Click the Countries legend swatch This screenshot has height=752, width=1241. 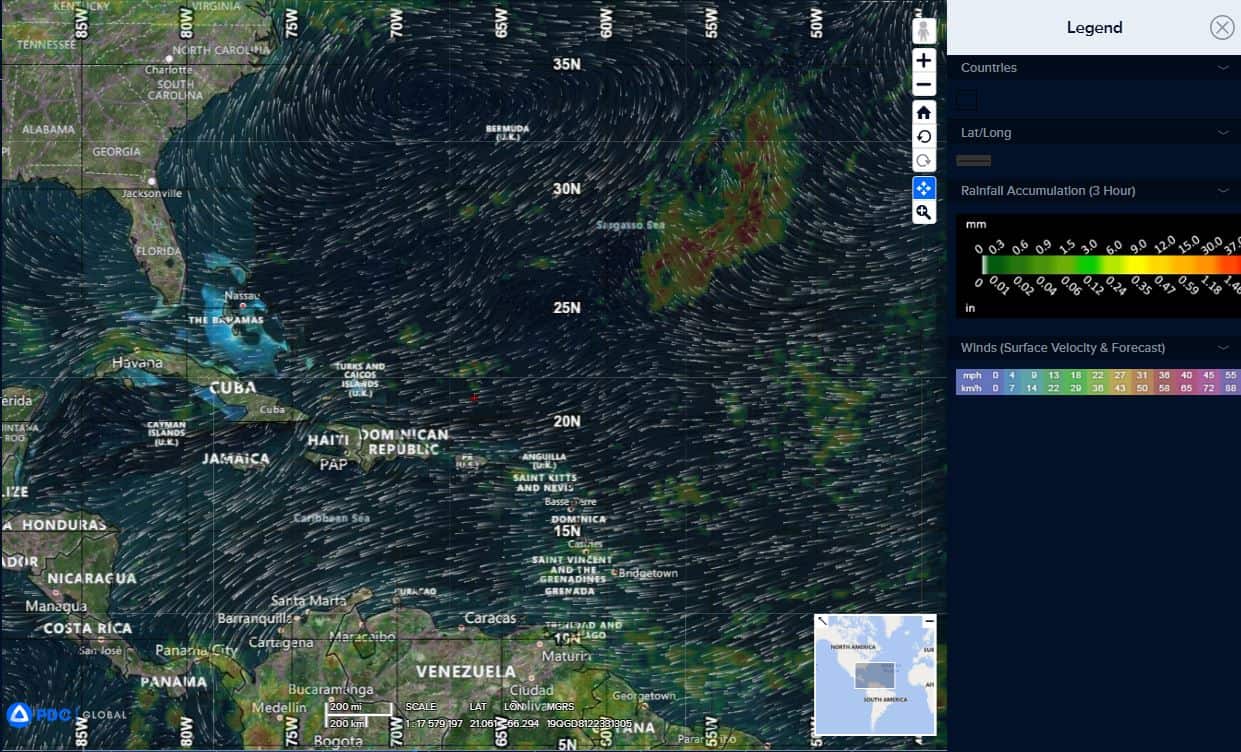[x=967, y=100]
